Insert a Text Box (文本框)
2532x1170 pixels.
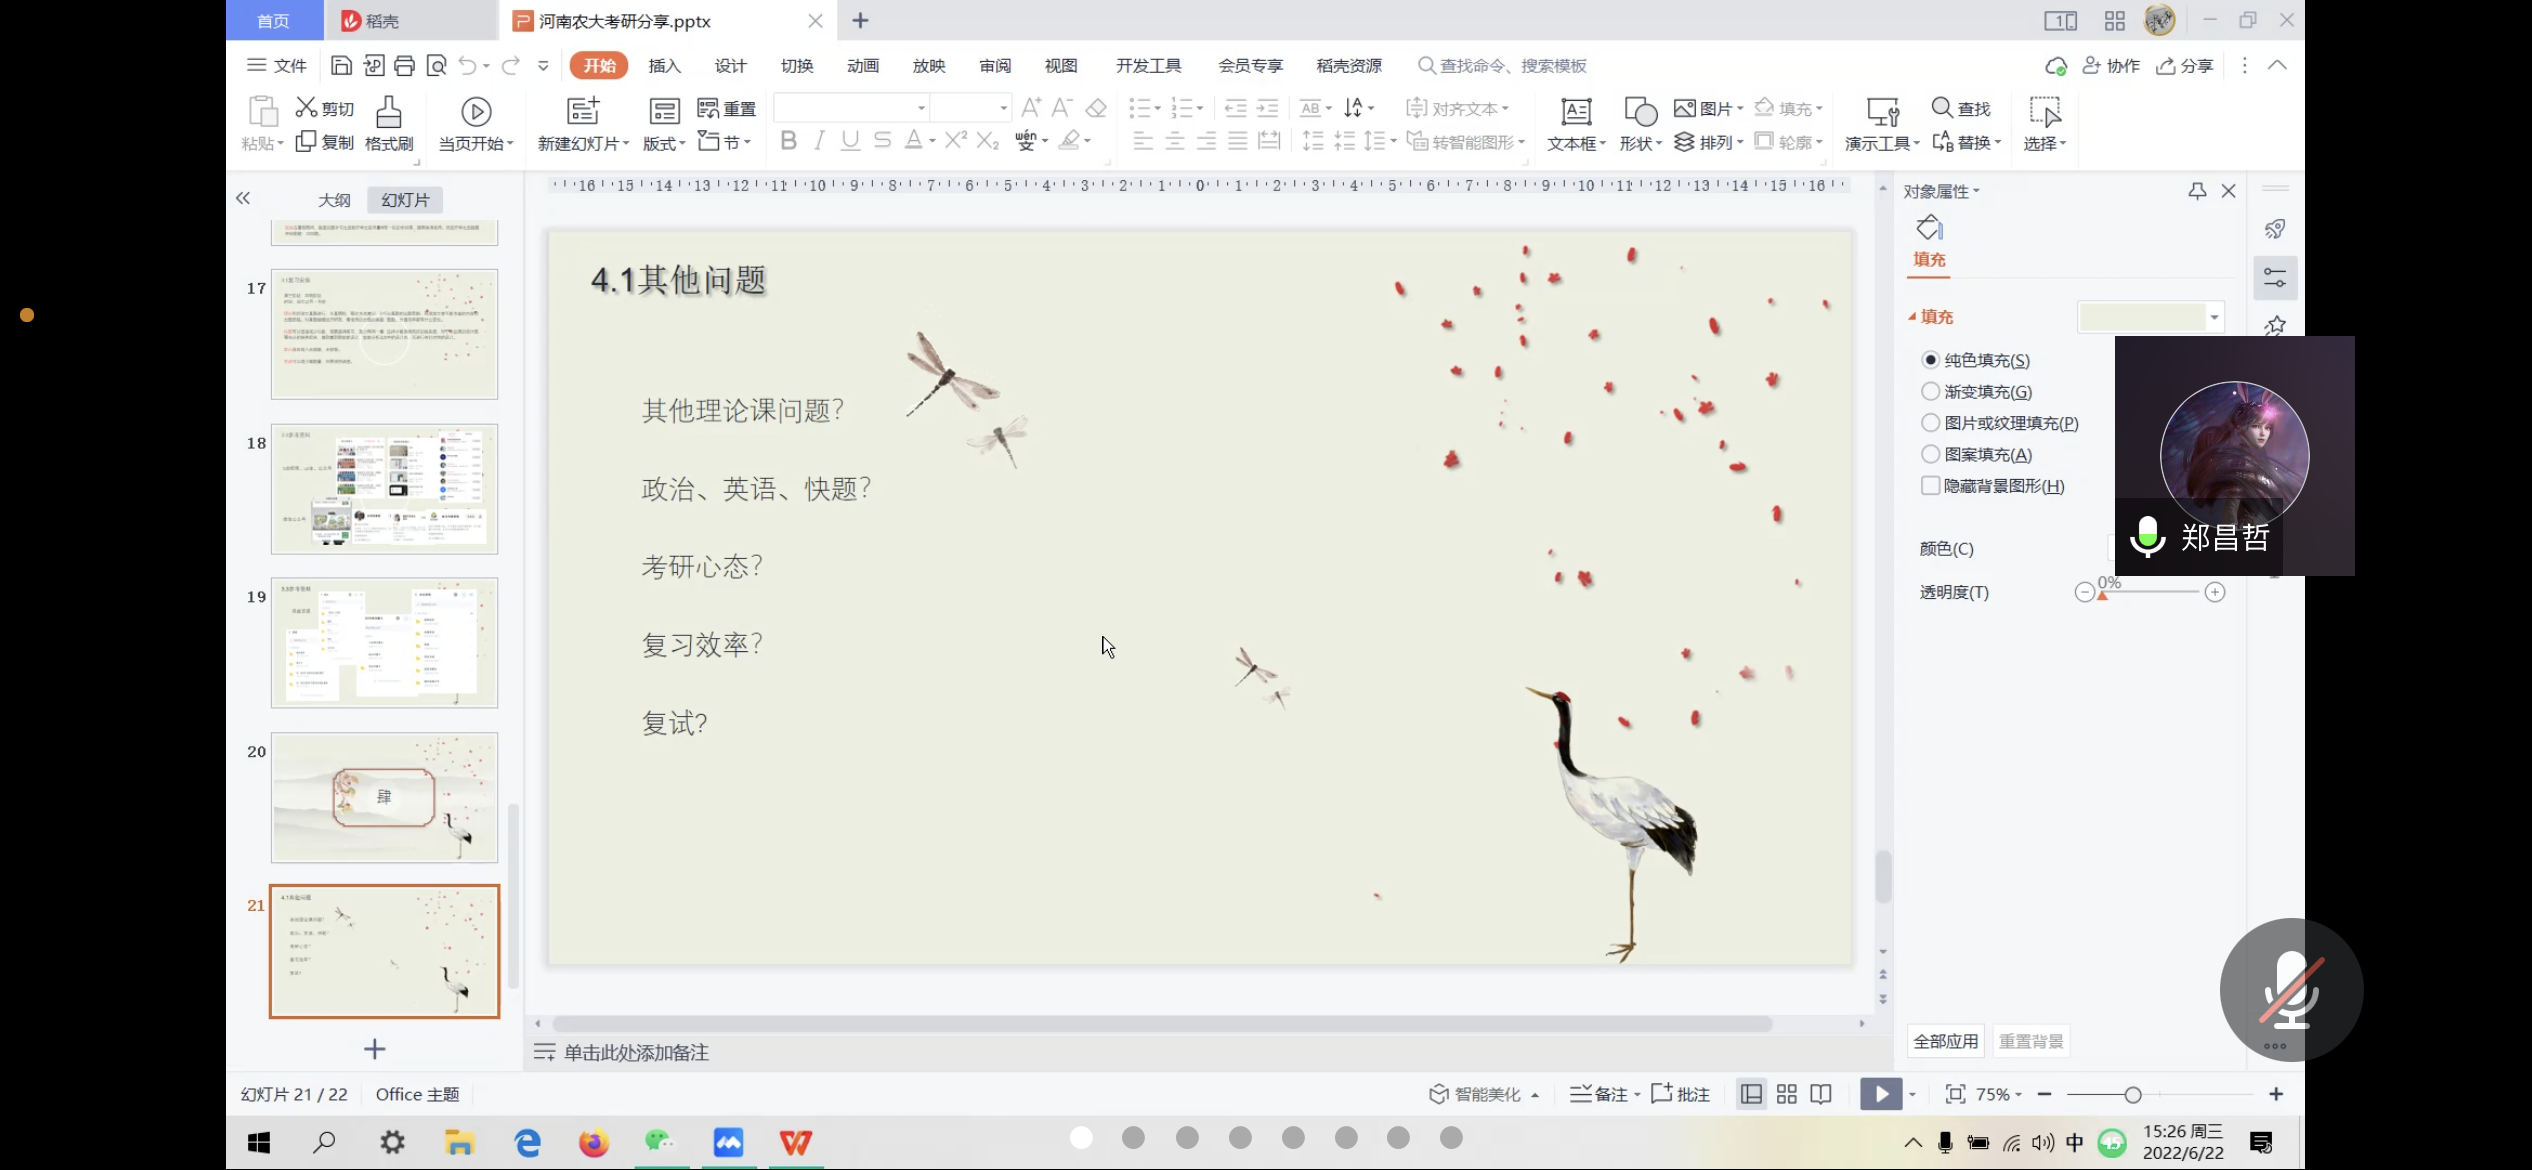pos(1576,124)
